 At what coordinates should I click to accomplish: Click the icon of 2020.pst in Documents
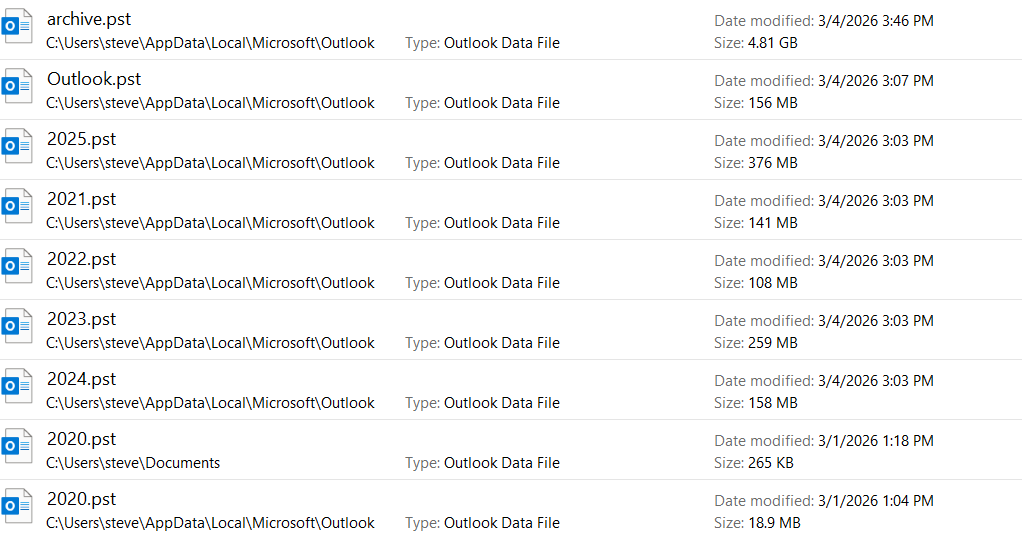coord(17,446)
